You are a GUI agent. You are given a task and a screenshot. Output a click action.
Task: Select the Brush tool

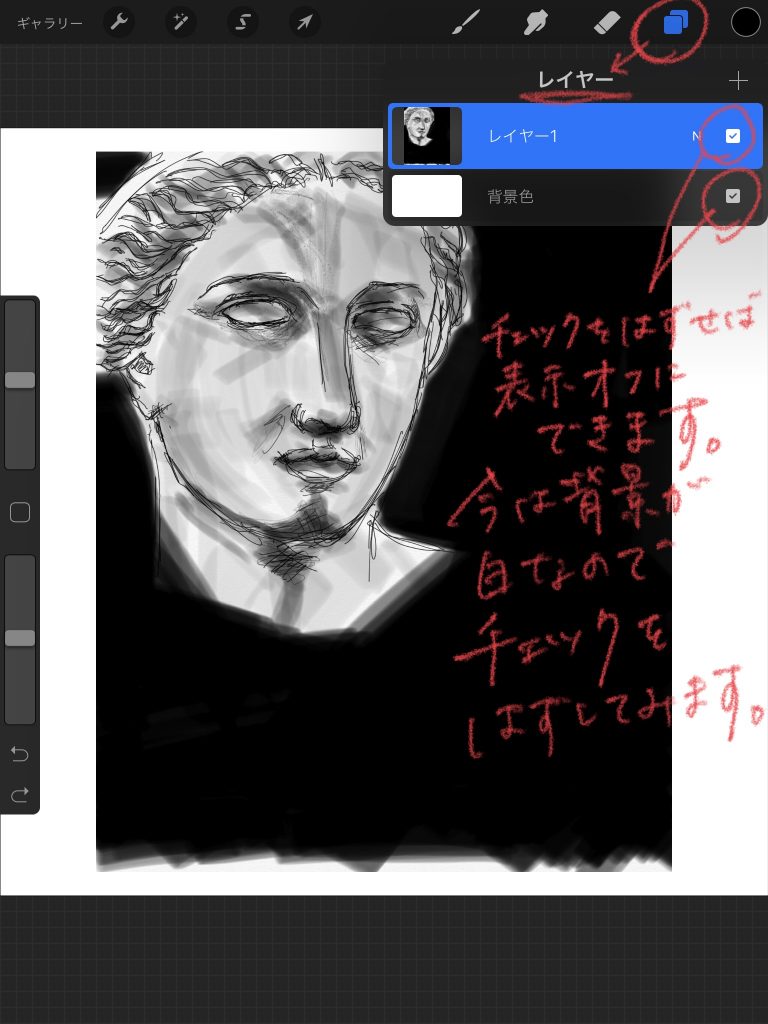(466, 23)
